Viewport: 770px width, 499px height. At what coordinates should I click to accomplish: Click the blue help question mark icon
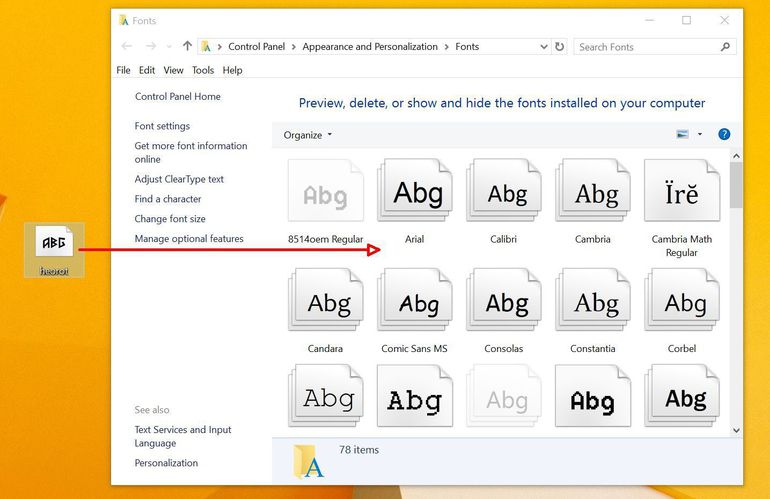pyautogui.click(x=724, y=134)
